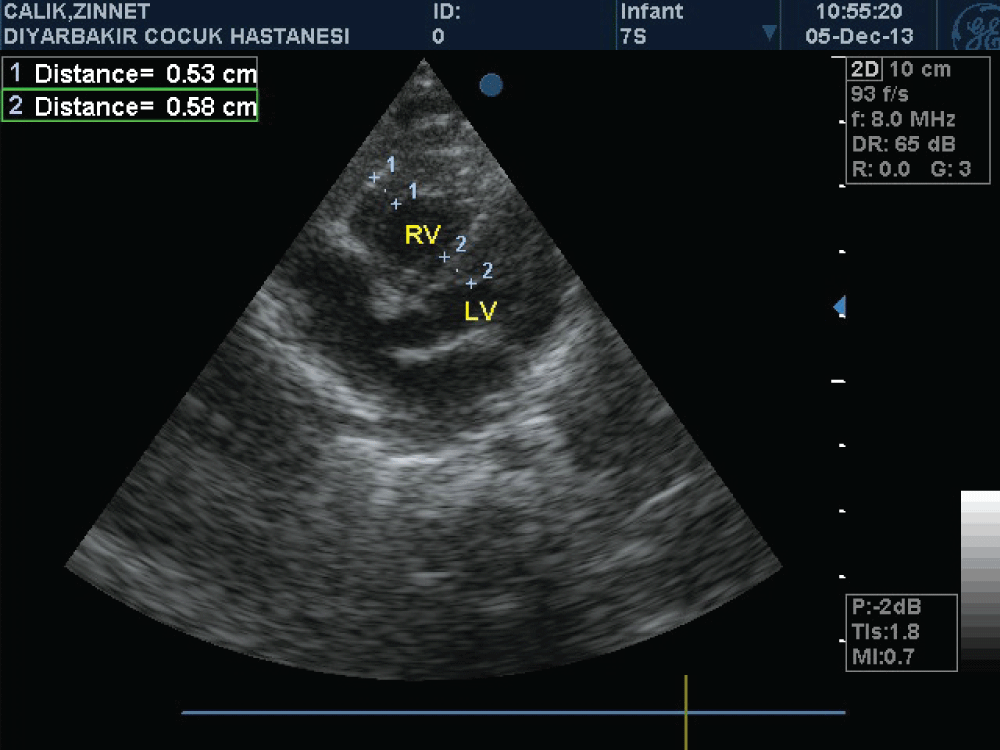The height and width of the screenshot is (750, 1000).
Task: Click the patient name CALIK,ZINNET
Action: (77, 12)
